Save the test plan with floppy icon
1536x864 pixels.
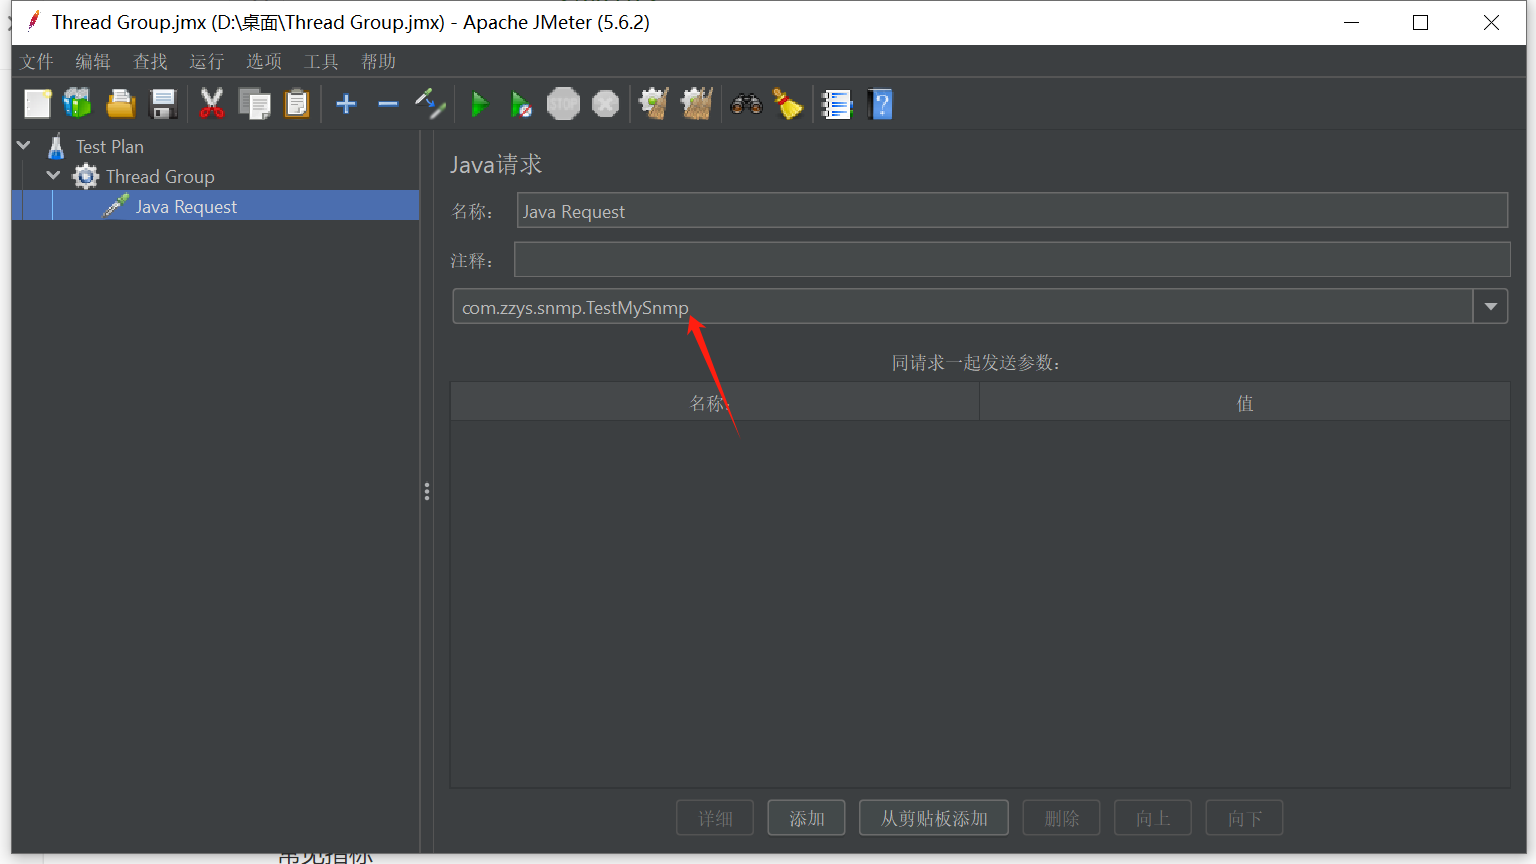(163, 104)
